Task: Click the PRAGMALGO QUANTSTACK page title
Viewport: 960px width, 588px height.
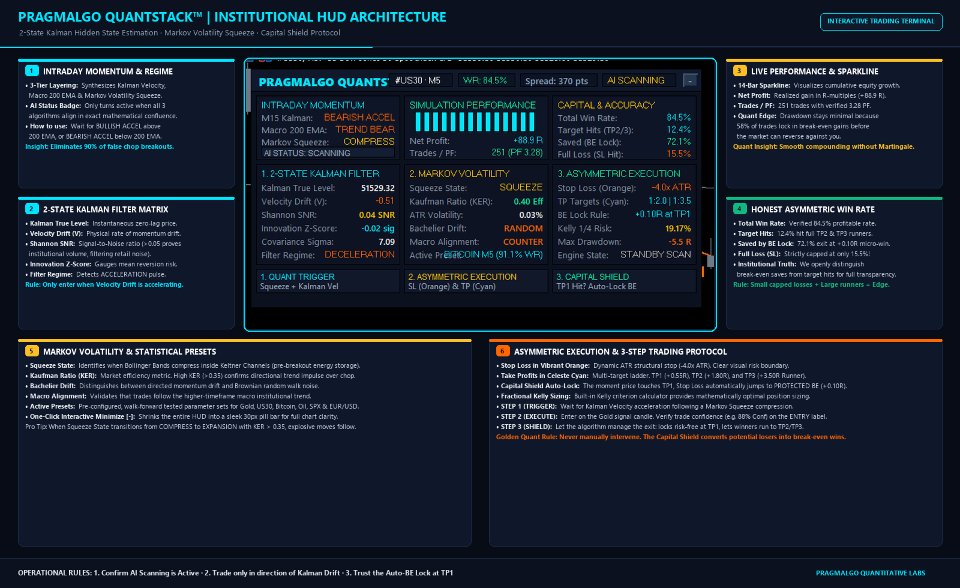Action: point(232,17)
